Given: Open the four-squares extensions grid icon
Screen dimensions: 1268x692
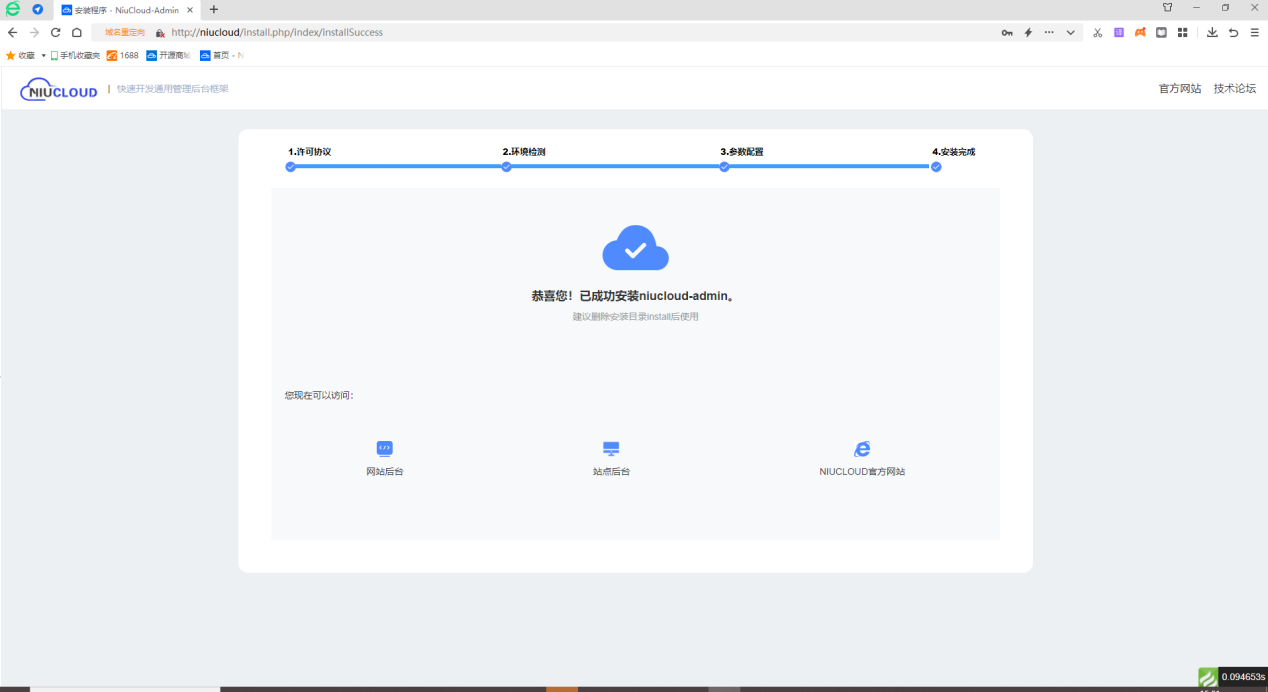Looking at the screenshot, I should (1182, 32).
